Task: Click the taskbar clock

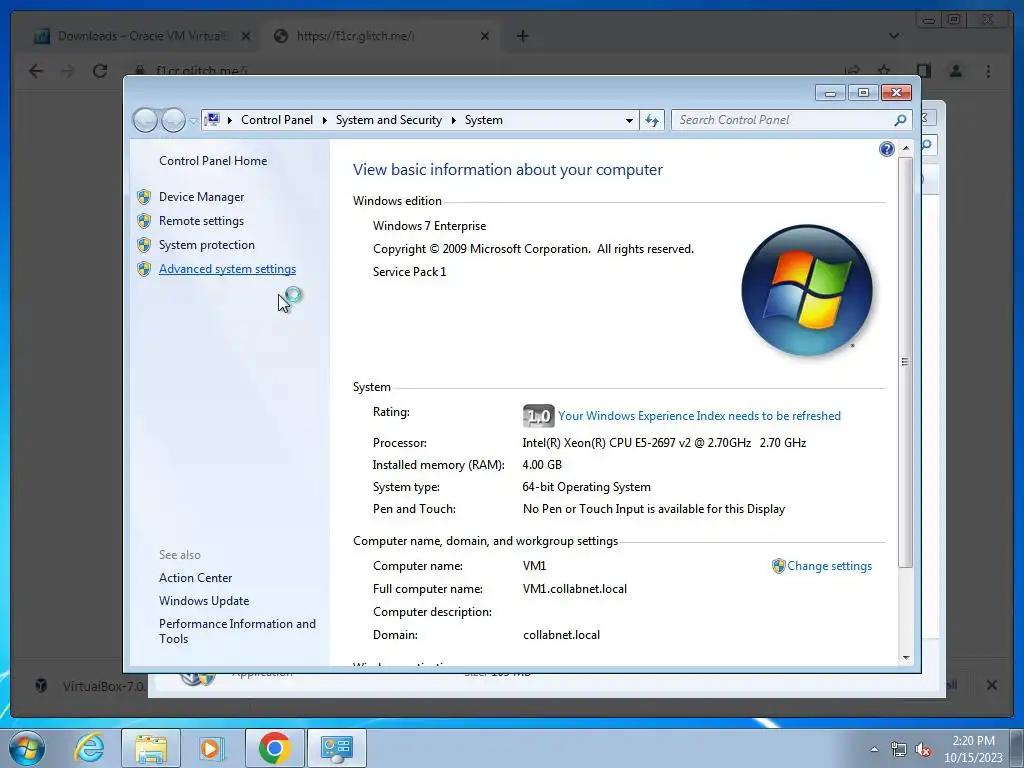Action: 973,749
